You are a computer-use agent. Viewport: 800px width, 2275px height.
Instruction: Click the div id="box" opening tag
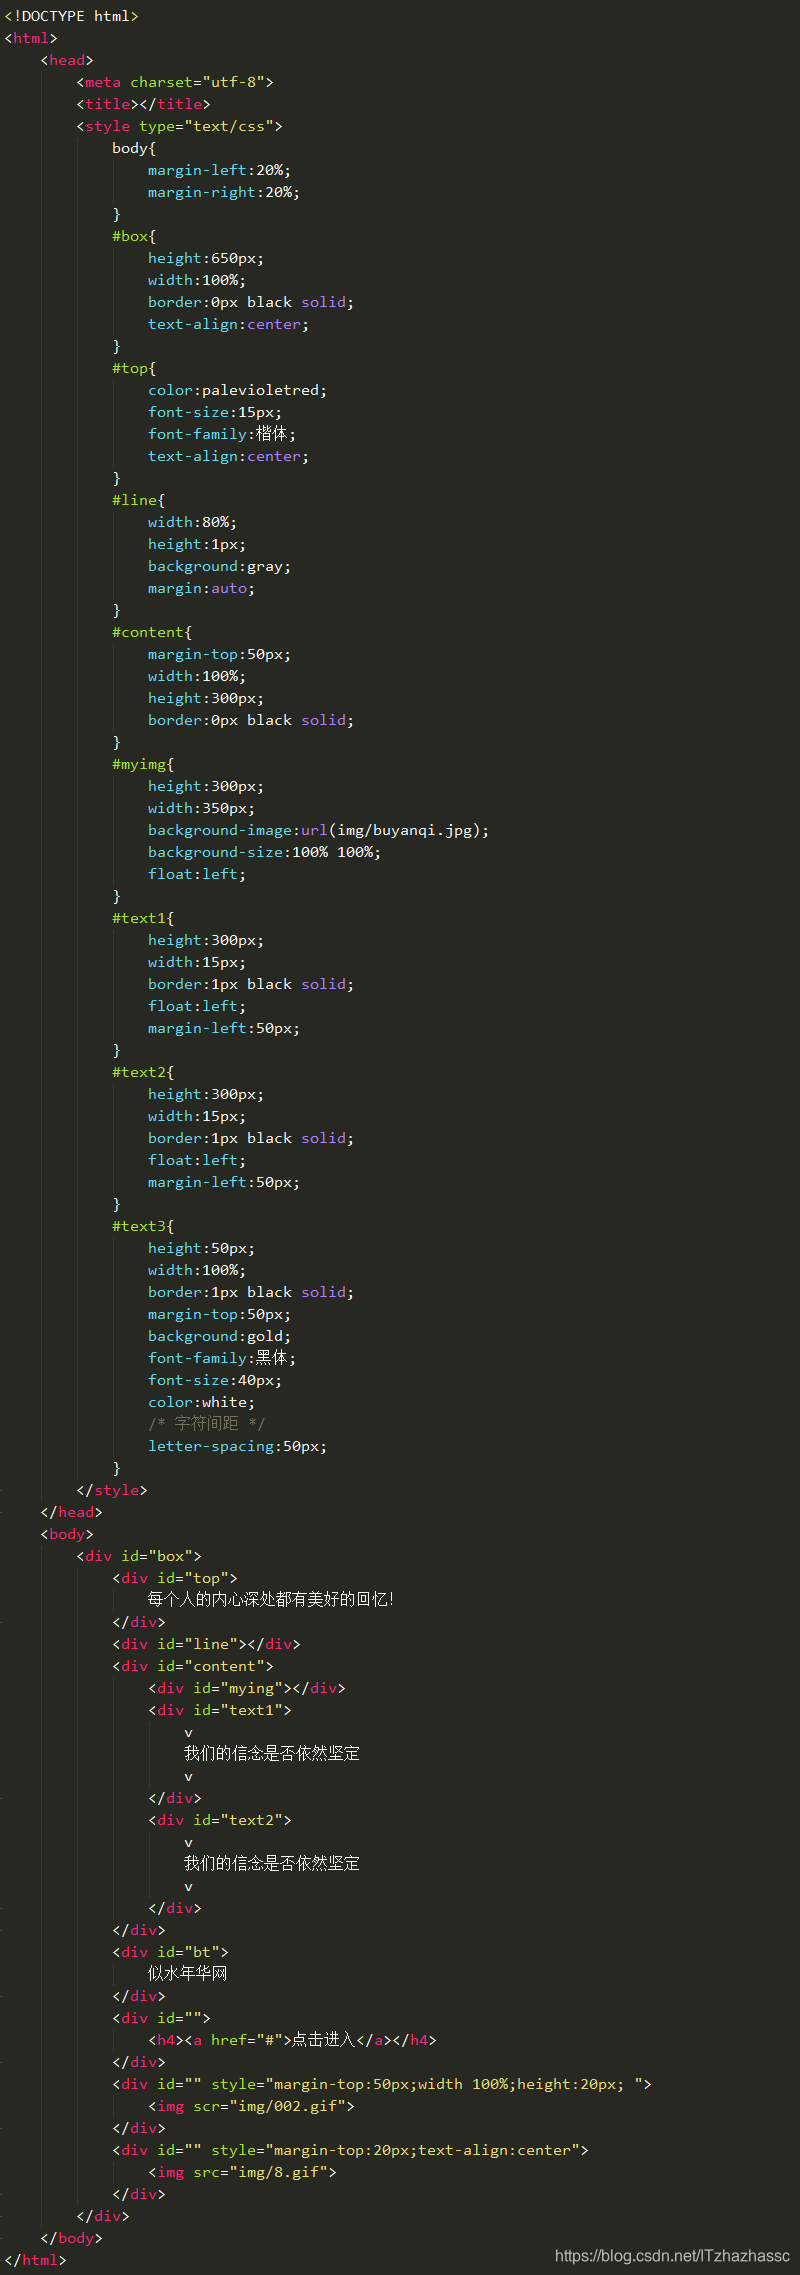point(139,1556)
